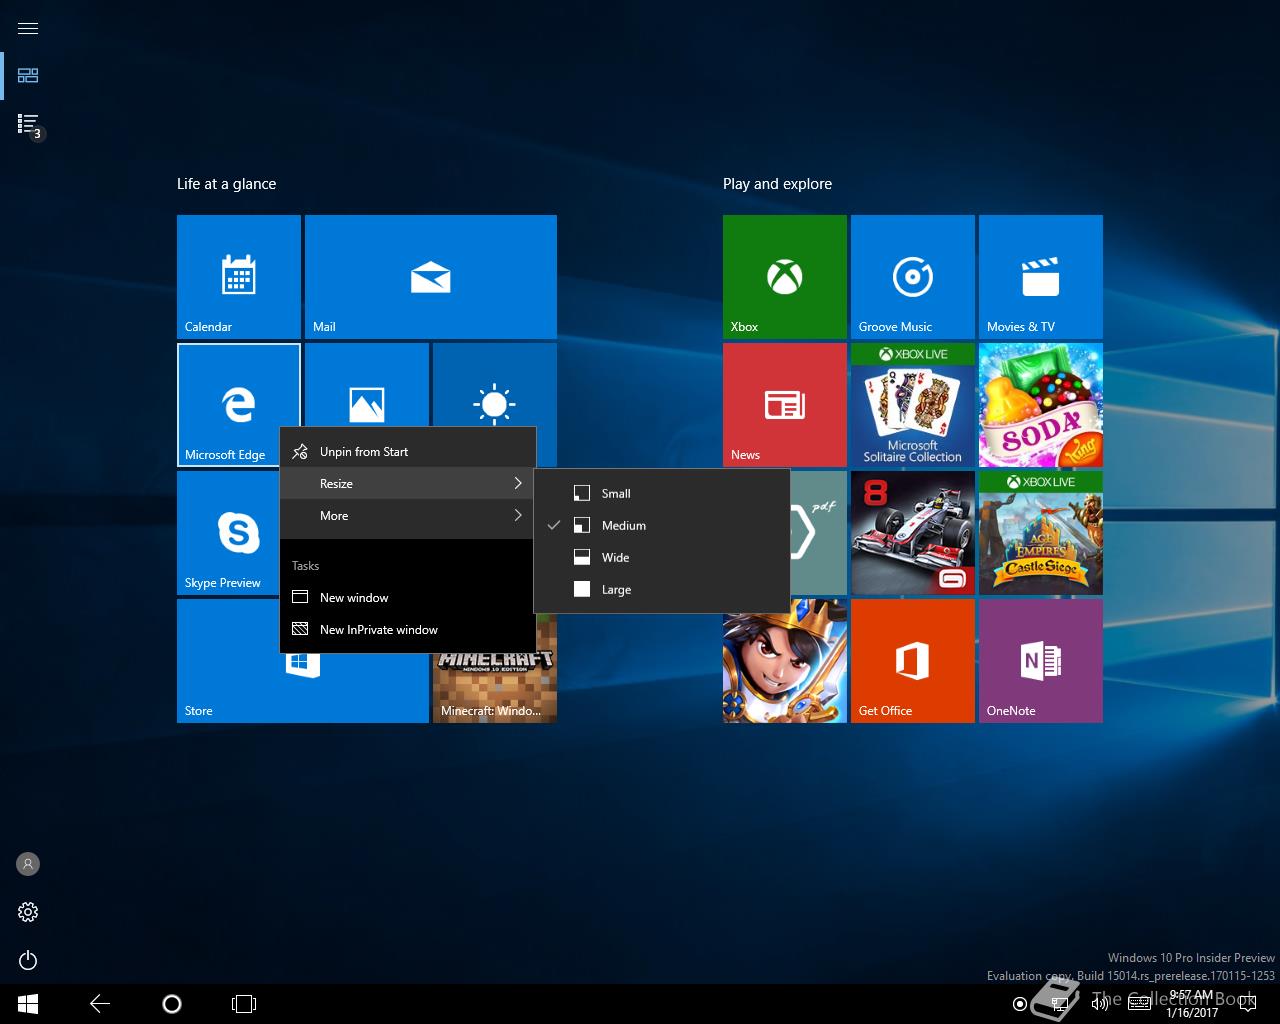Open the Groove Music tile
The height and width of the screenshot is (1024, 1280).
[x=913, y=277]
